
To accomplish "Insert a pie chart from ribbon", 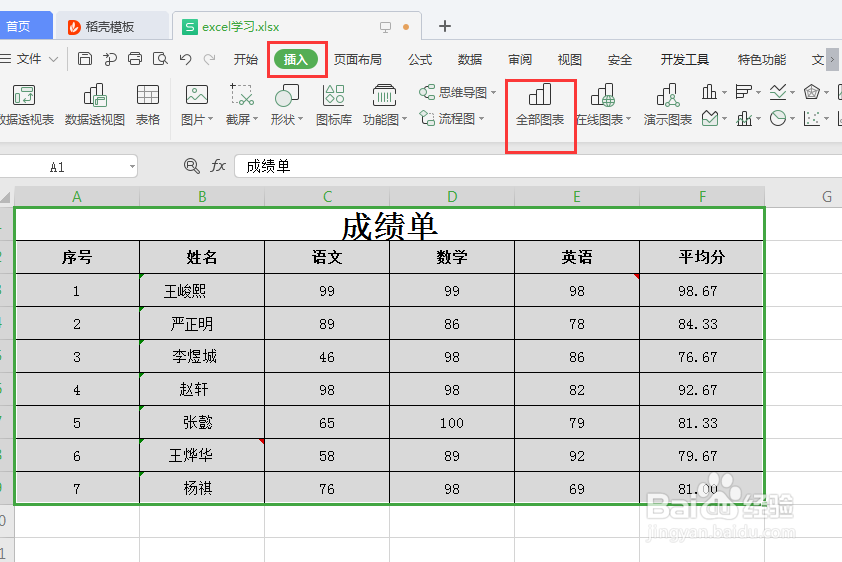I will click(x=778, y=118).
